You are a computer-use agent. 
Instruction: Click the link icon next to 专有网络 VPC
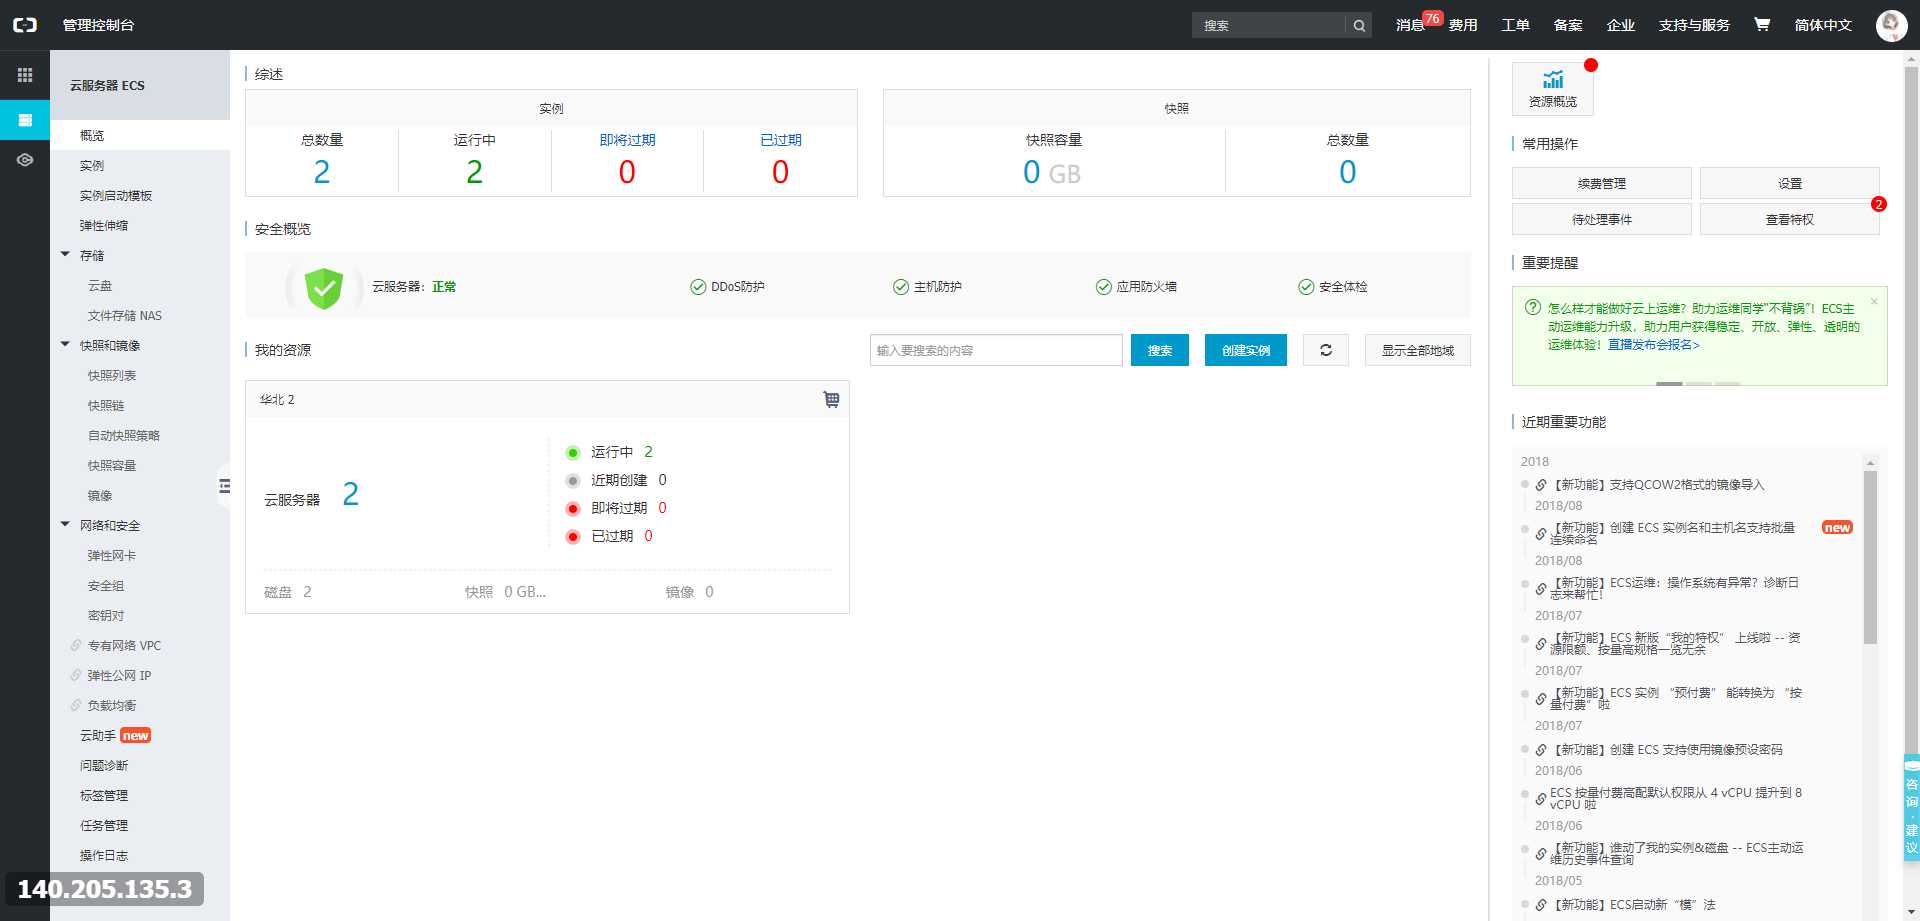pos(76,645)
